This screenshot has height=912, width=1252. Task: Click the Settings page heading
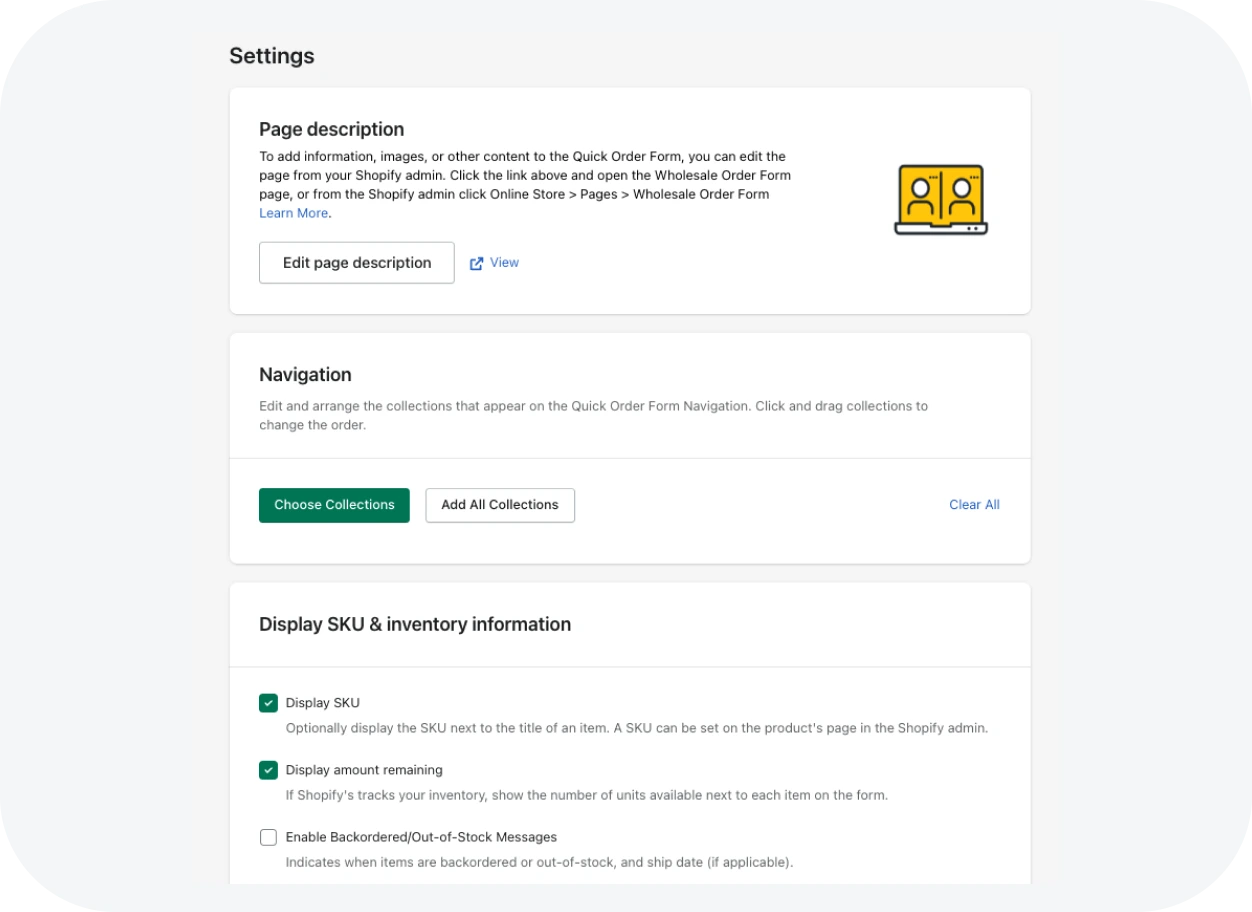point(272,56)
